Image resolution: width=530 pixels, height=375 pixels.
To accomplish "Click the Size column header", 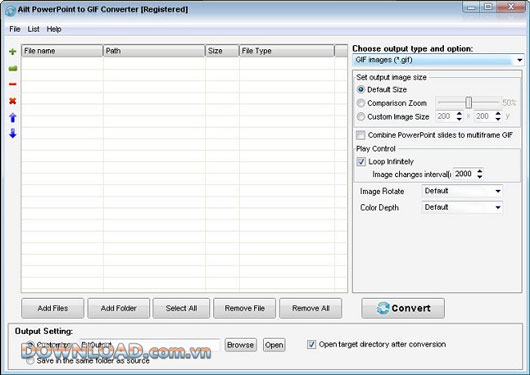I will 222,51.
